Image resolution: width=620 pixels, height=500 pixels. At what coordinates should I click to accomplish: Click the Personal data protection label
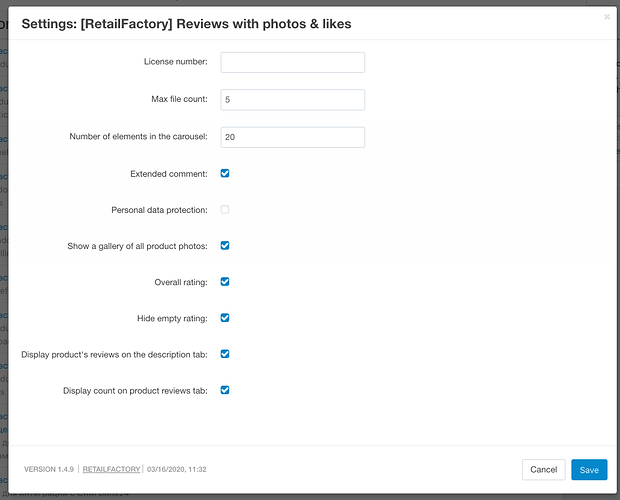point(159,210)
